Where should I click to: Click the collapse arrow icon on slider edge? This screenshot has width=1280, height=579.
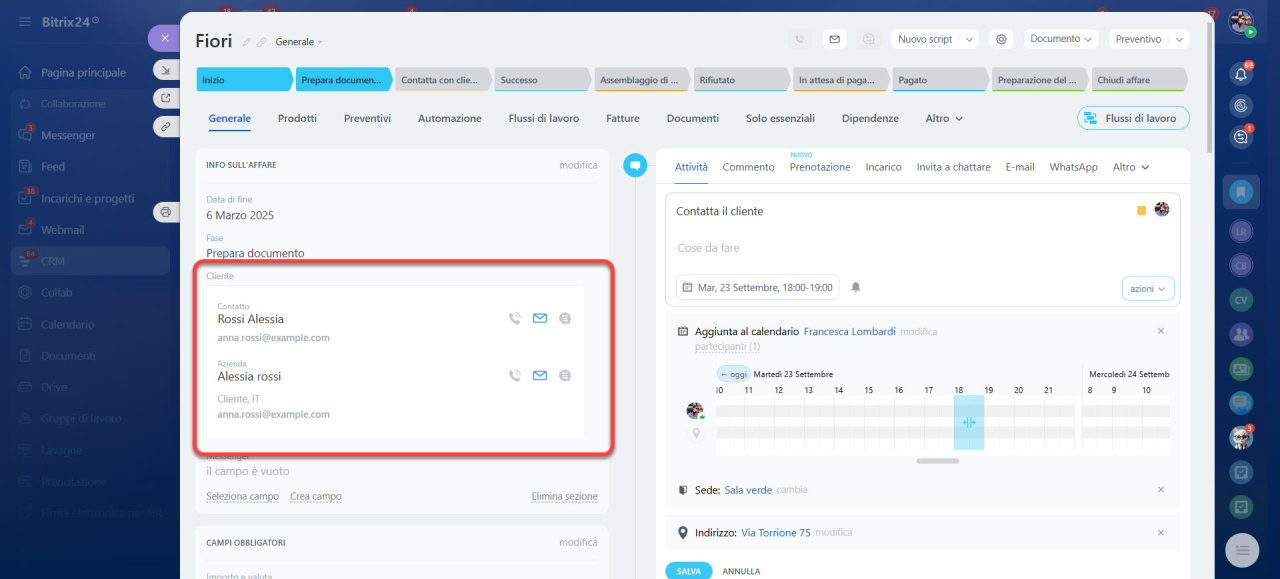[165, 70]
